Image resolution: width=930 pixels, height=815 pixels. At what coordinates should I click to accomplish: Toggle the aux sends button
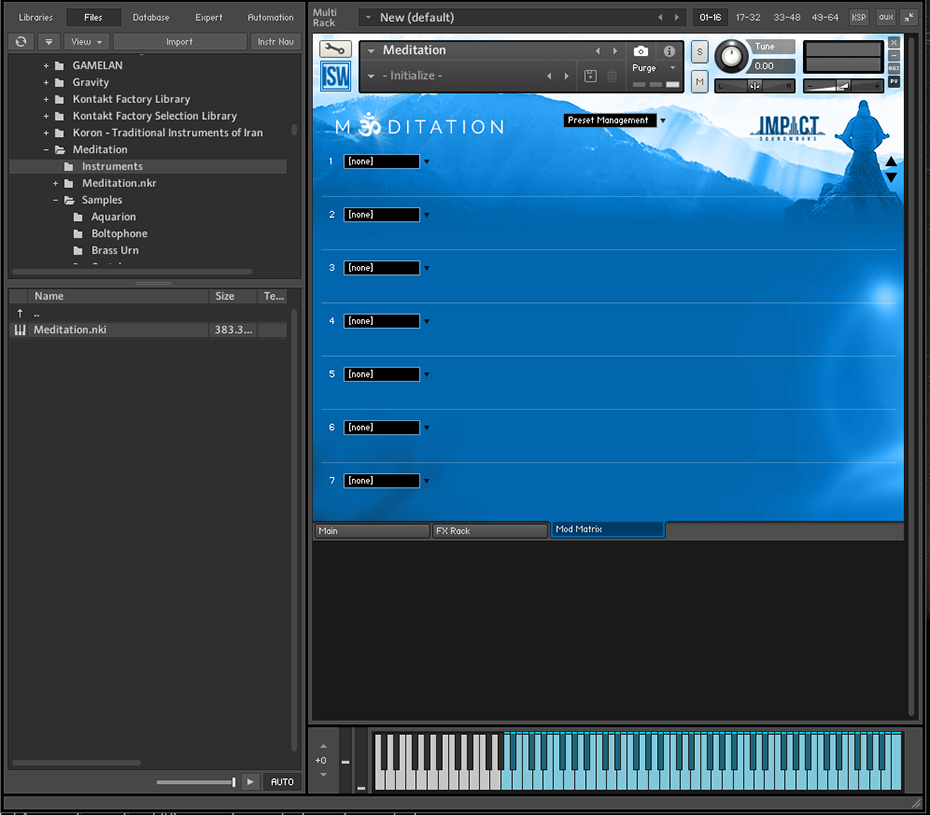coord(886,17)
